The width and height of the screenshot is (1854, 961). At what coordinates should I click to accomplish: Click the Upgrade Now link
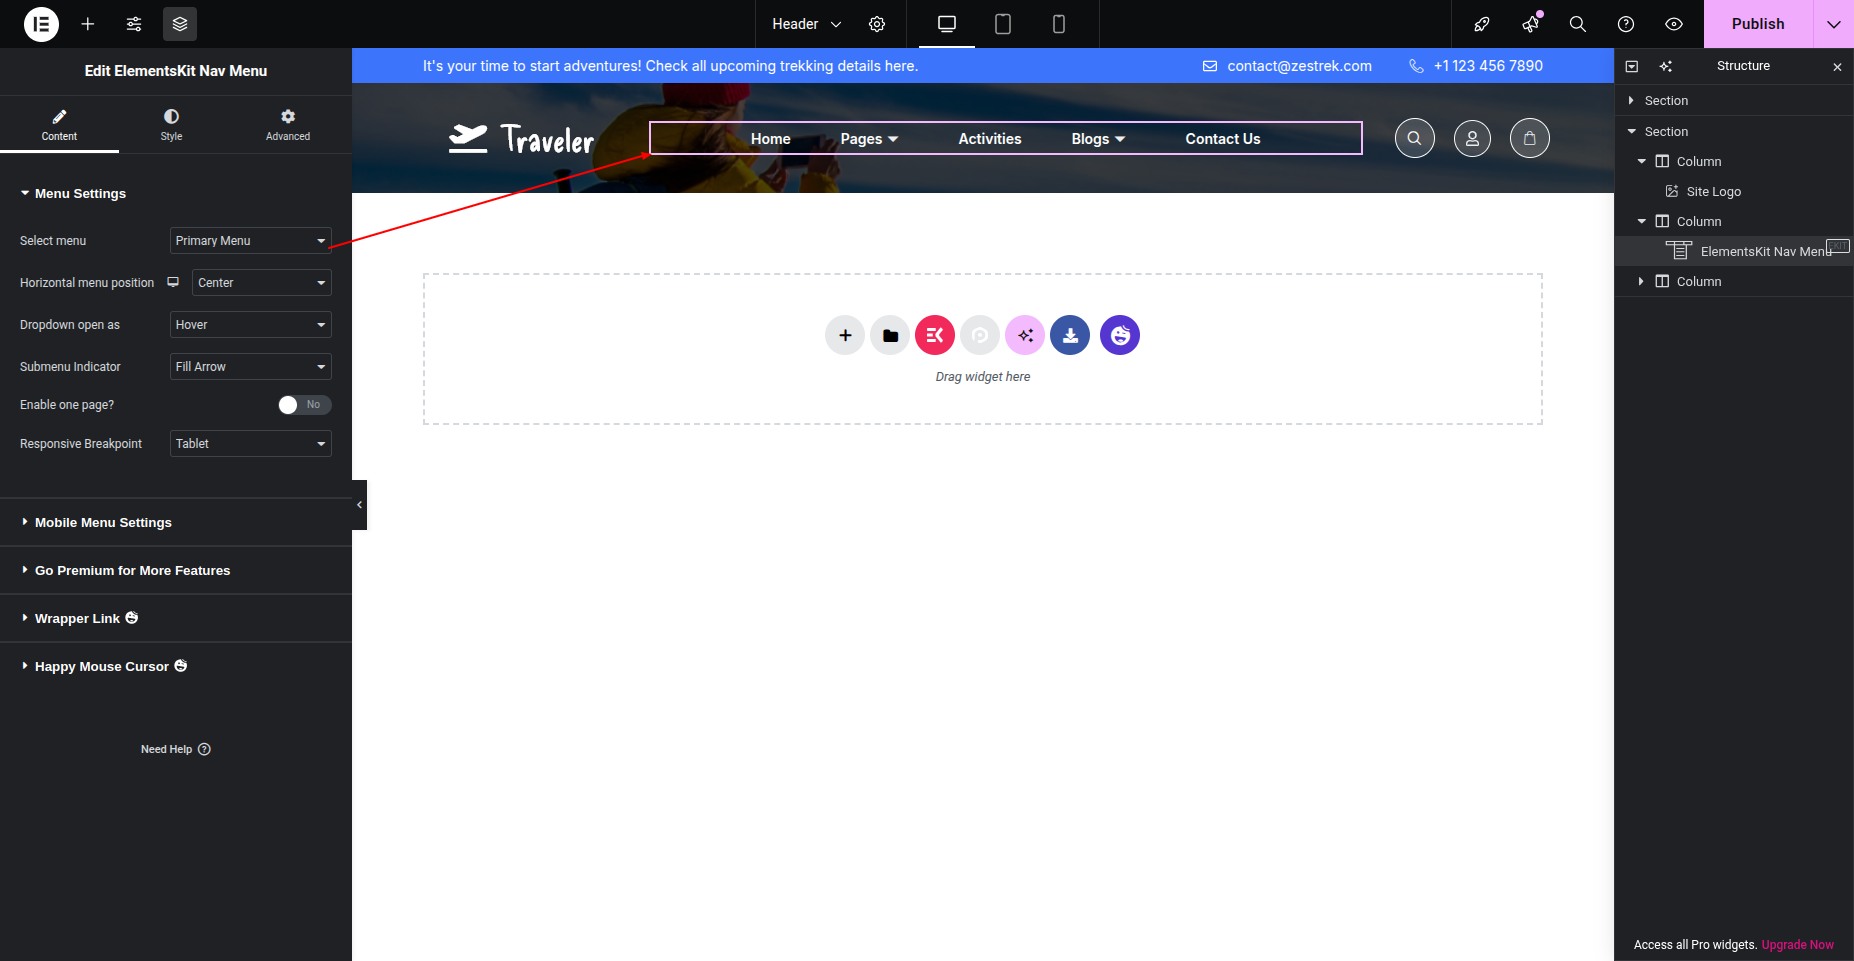(1797, 945)
